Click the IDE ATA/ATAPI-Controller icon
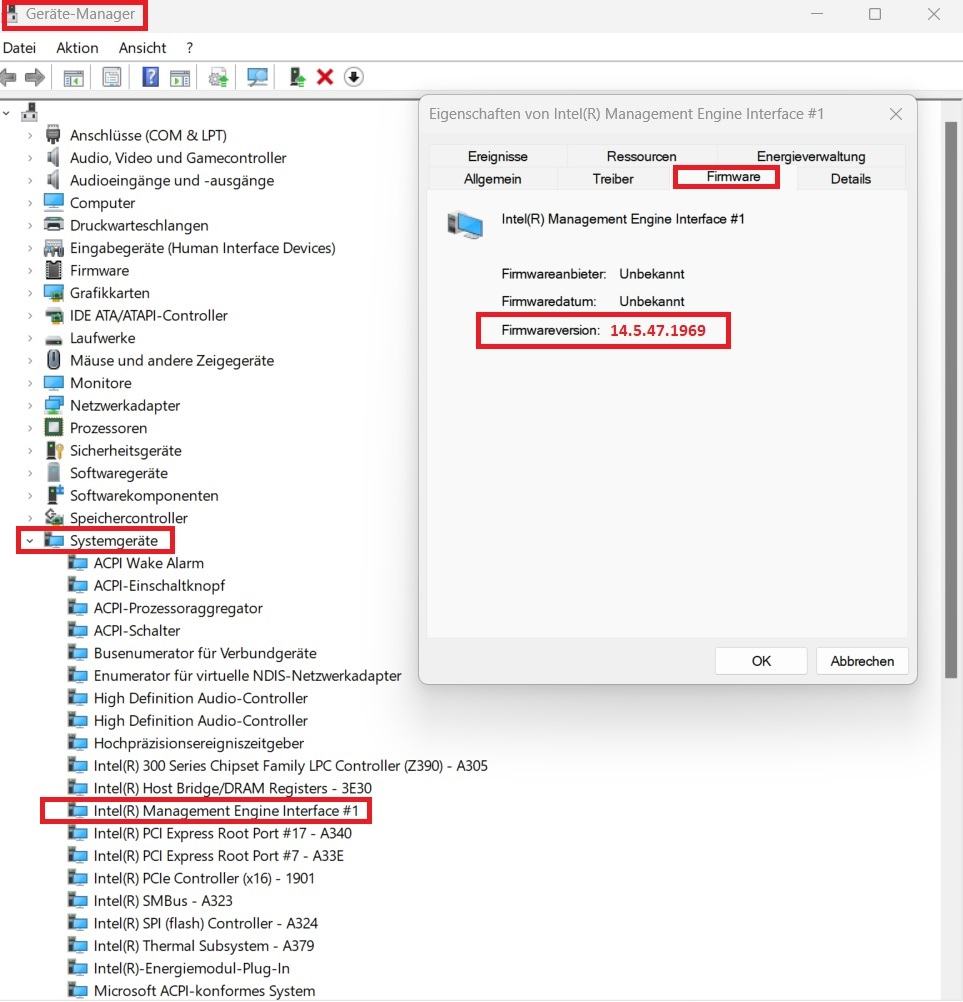The image size is (963, 1002). [54, 315]
